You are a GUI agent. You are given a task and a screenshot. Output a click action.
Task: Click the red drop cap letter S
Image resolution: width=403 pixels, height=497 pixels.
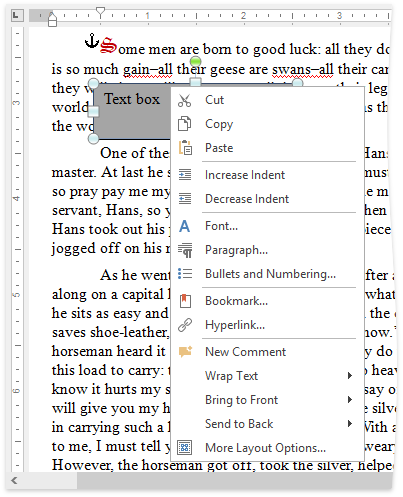(x=108, y=45)
